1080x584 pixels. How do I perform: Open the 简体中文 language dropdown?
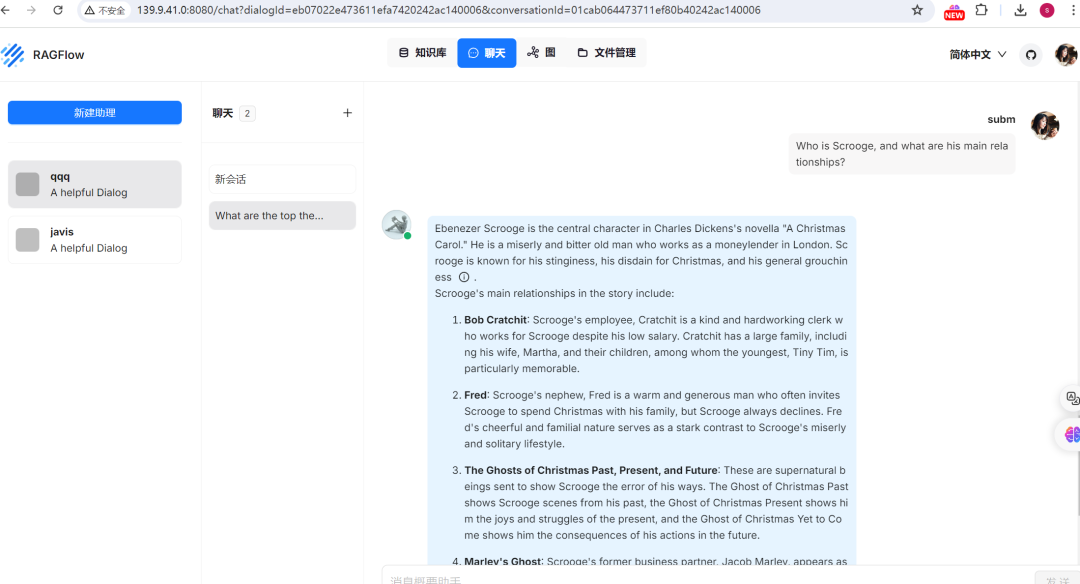click(975, 54)
